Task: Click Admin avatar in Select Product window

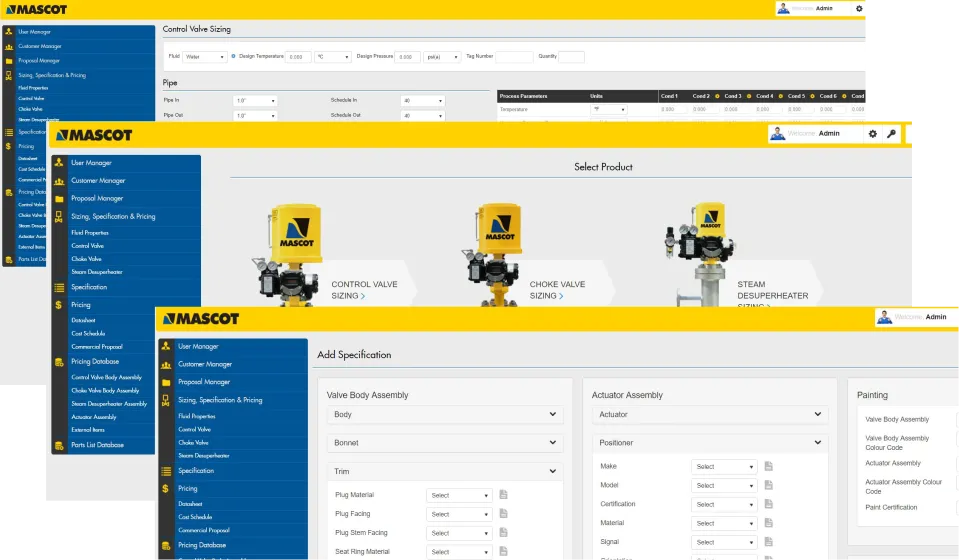Action: pyautogui.click(x=777, y=133)
